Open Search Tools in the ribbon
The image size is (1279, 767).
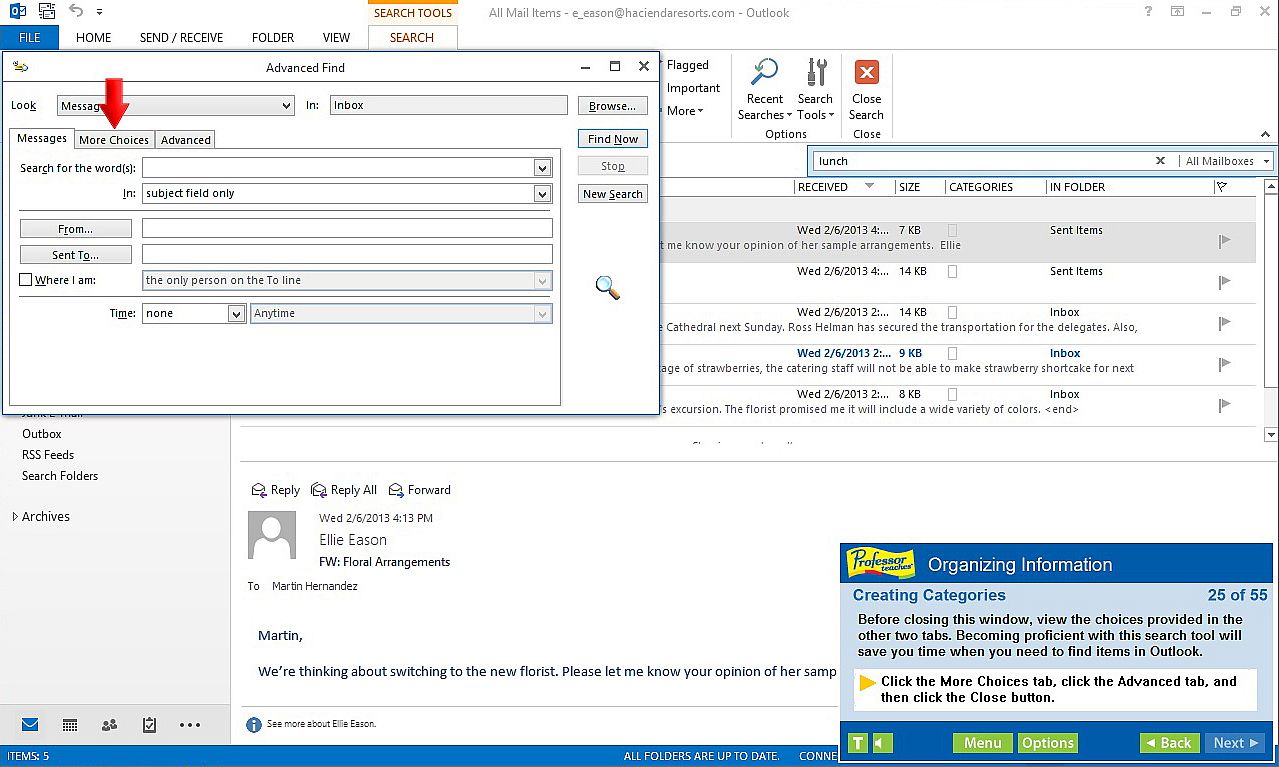(x=815, y=89)
